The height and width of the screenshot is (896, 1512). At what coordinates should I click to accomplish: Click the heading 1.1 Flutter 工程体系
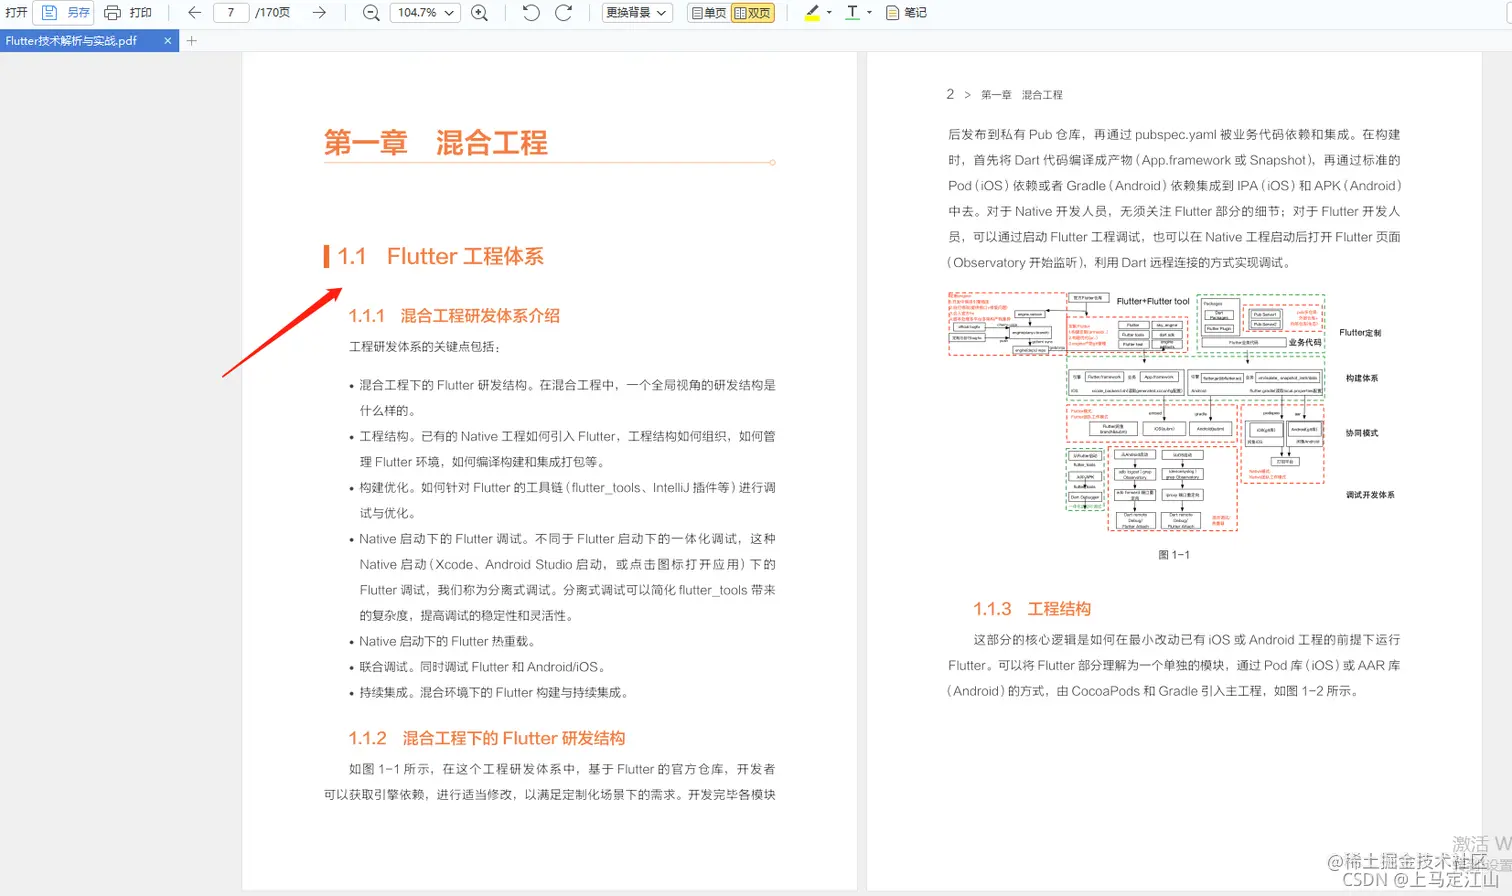pos(441,256)
